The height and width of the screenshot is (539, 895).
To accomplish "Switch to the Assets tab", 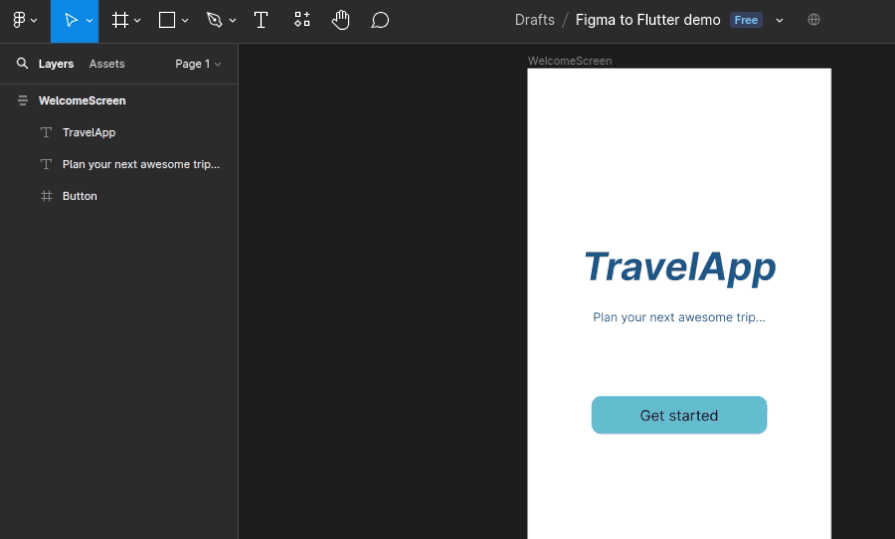I will 107,64.
